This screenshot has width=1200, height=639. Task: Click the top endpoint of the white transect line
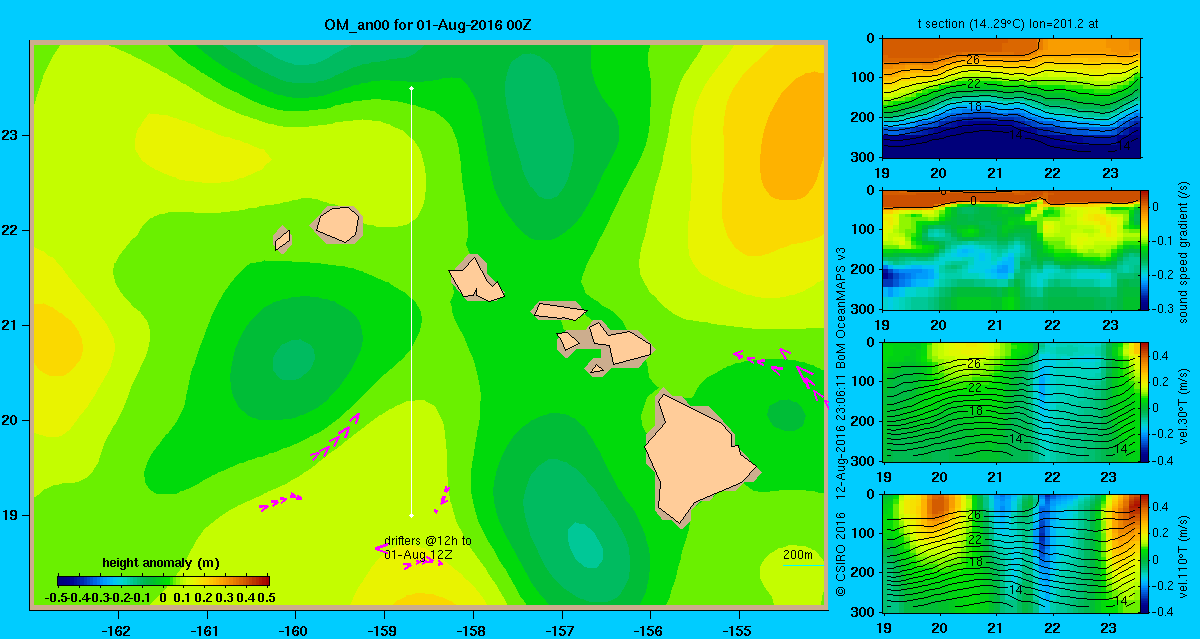point(411,88)
